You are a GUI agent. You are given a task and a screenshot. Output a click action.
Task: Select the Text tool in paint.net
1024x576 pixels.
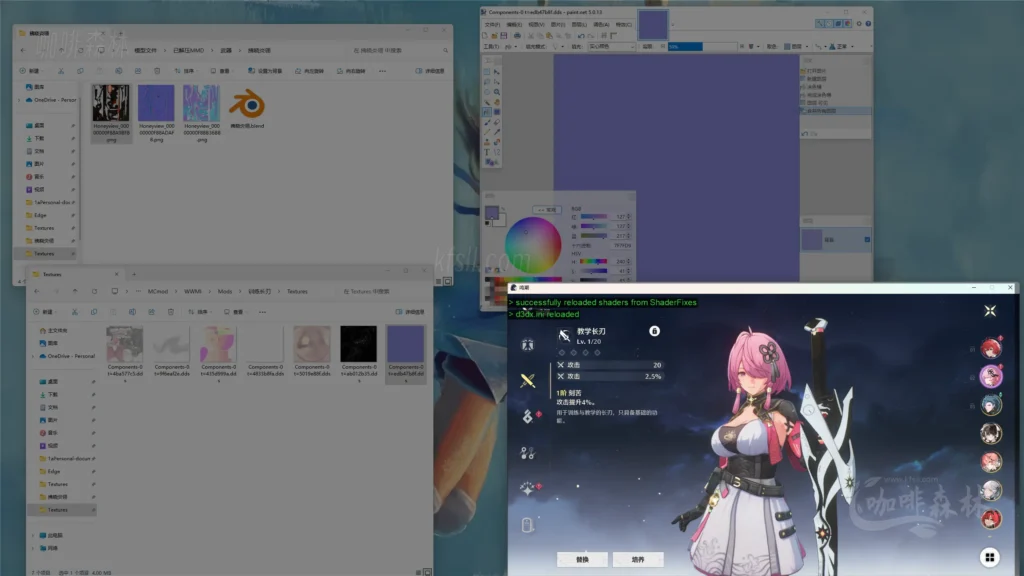(487, 152)
